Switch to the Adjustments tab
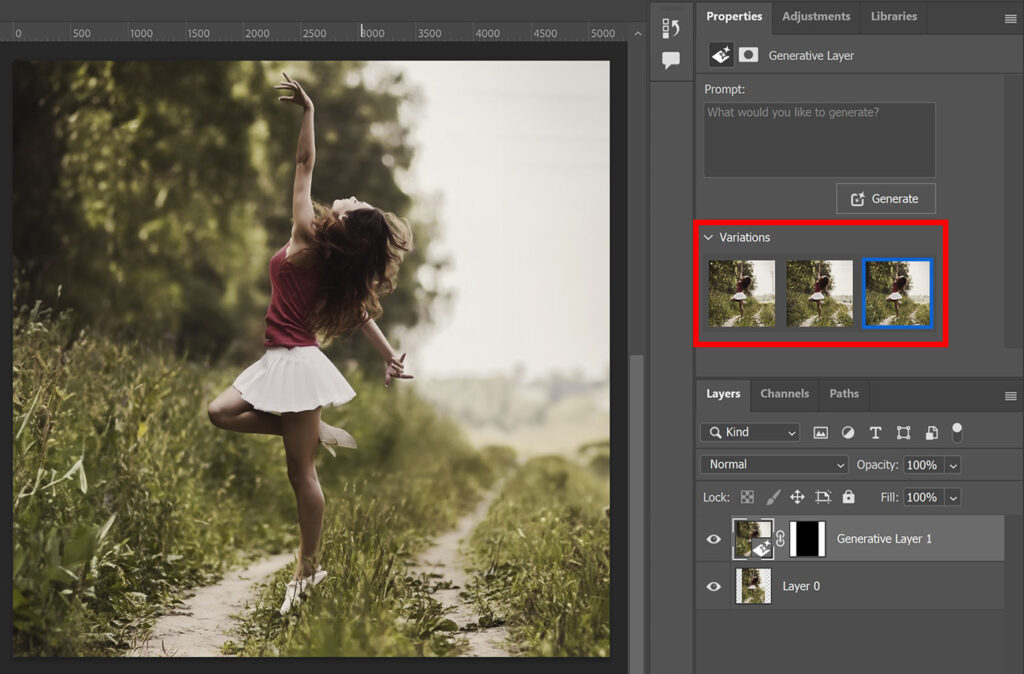 point(816,16)
